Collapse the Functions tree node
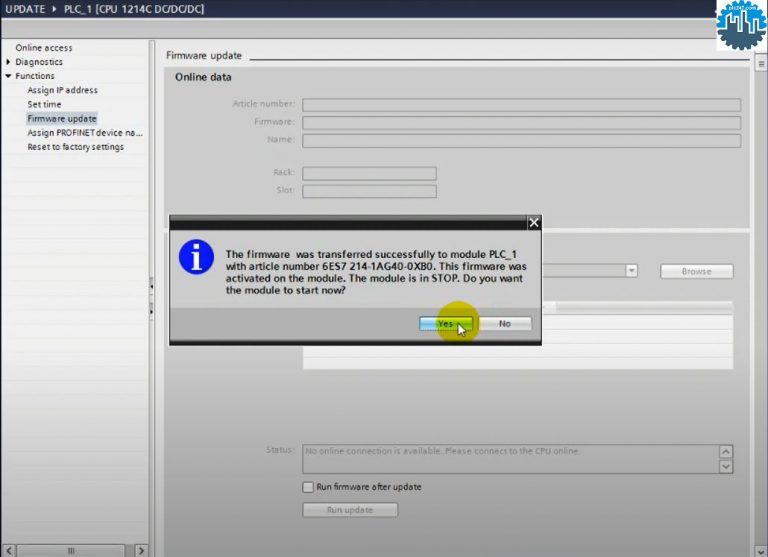 pyautogui.click(x=8, y=76)
